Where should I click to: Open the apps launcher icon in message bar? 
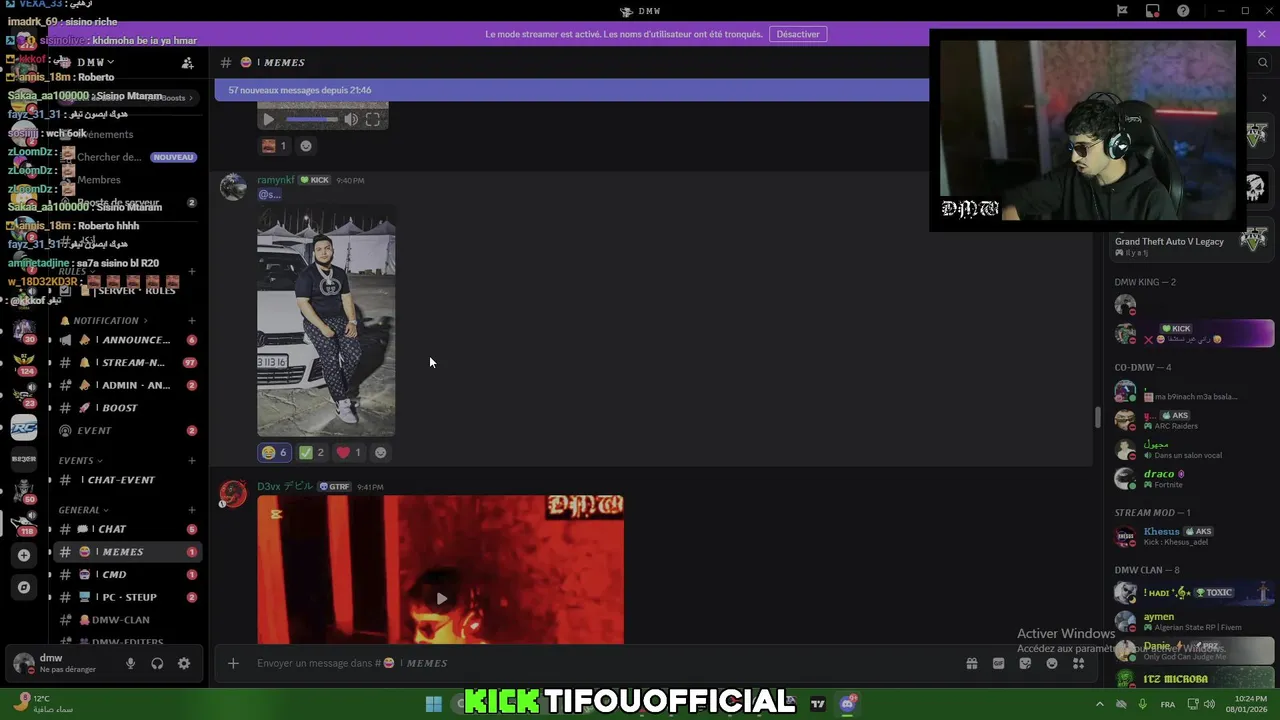coord(1078,663)
